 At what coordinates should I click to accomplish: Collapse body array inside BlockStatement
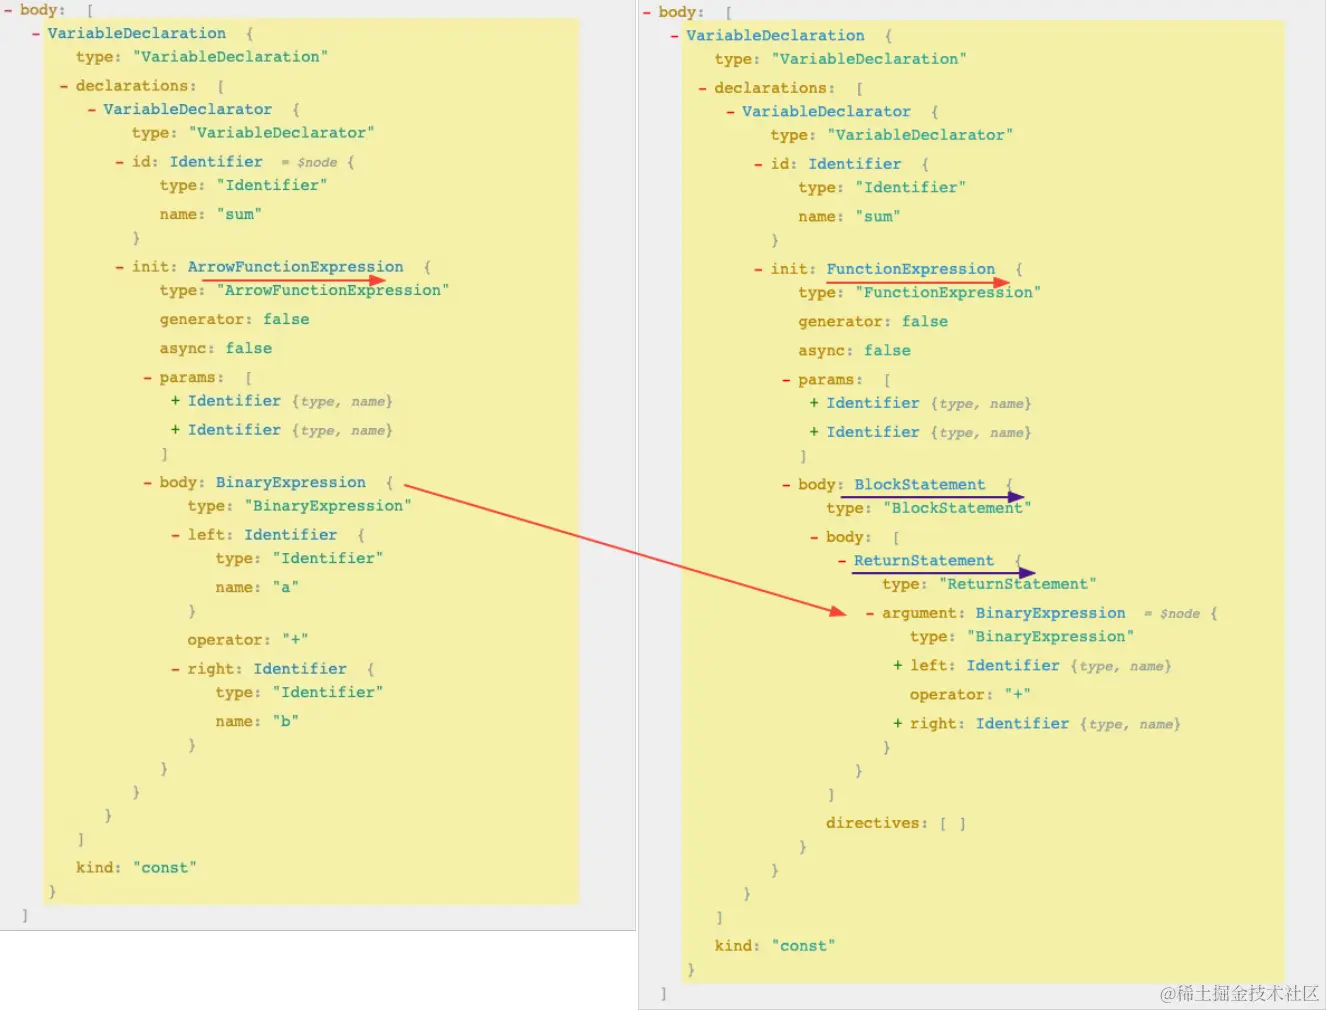(815, 537)
